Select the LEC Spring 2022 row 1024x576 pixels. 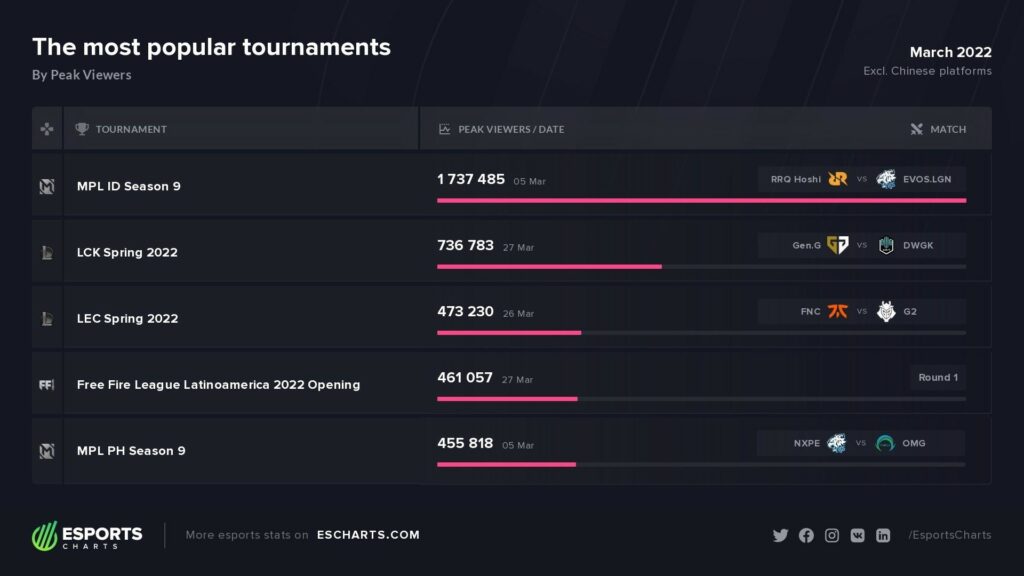point(511,317)
